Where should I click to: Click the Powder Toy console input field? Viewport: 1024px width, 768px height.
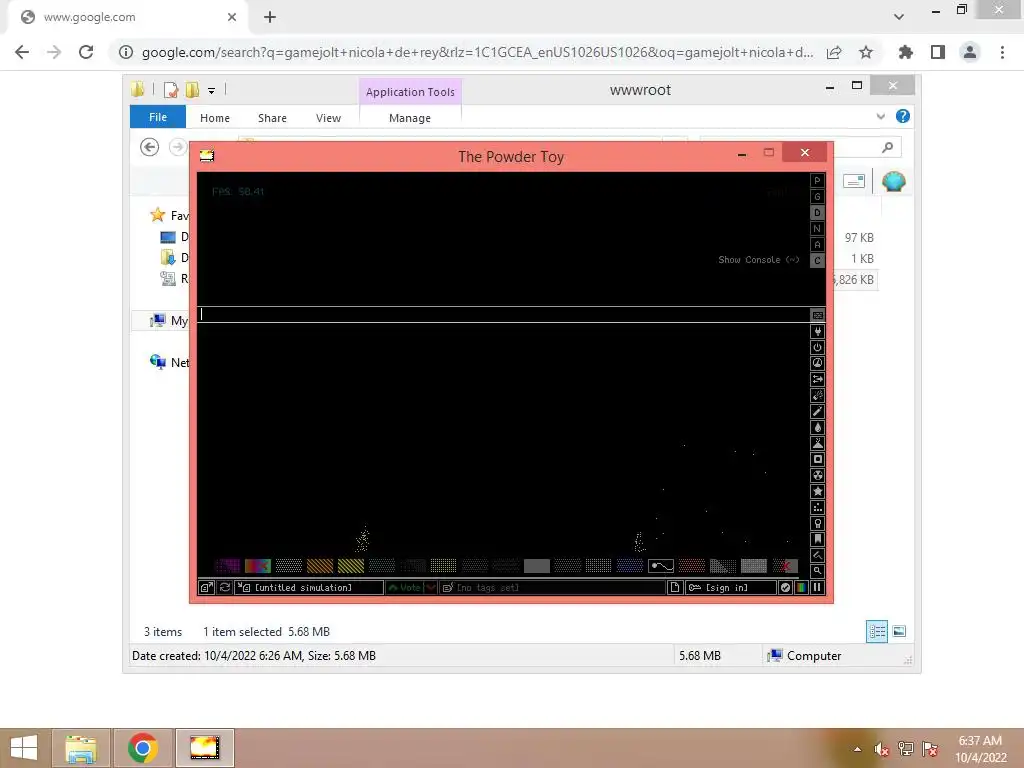[x=504, y=314]
